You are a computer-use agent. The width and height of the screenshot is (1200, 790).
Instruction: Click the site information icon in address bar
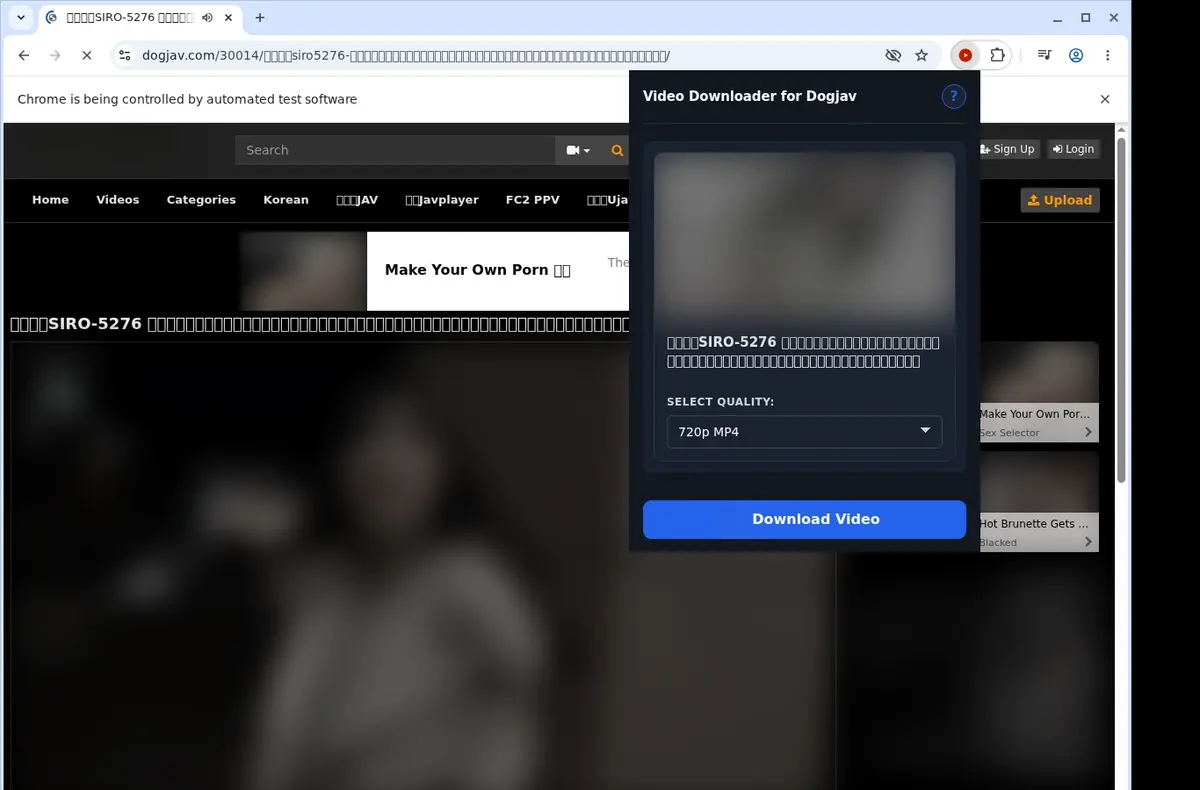[124, 56]
